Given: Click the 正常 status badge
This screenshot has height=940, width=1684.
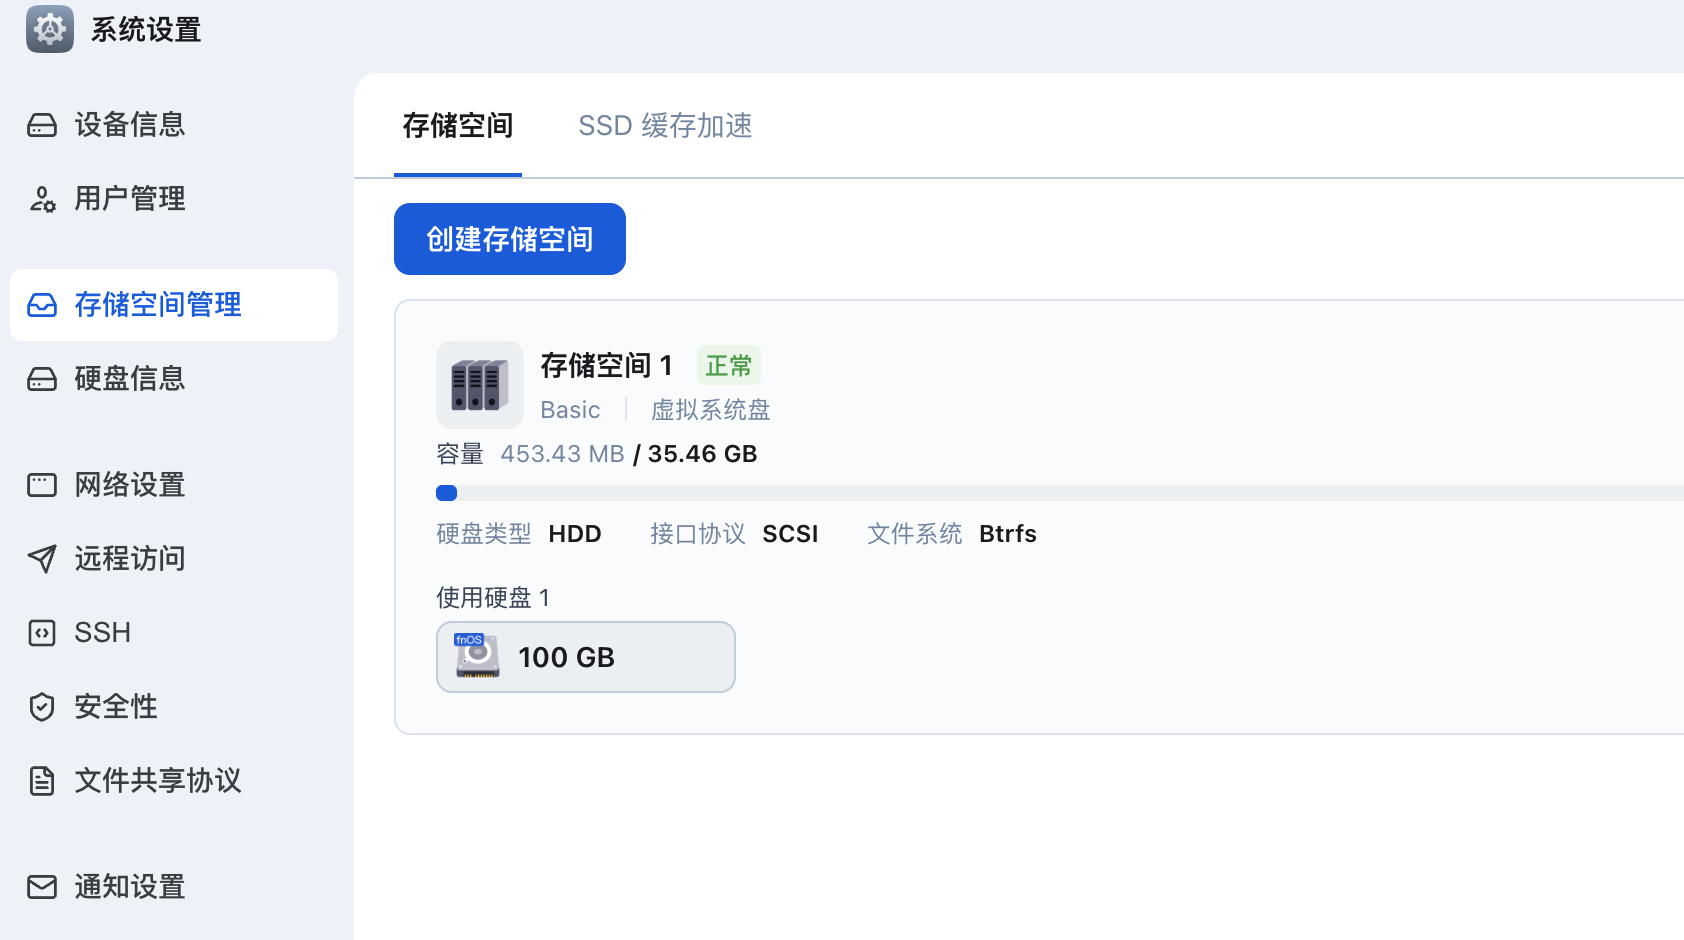Looking at the screenshot, I should [x=728, y=366].
